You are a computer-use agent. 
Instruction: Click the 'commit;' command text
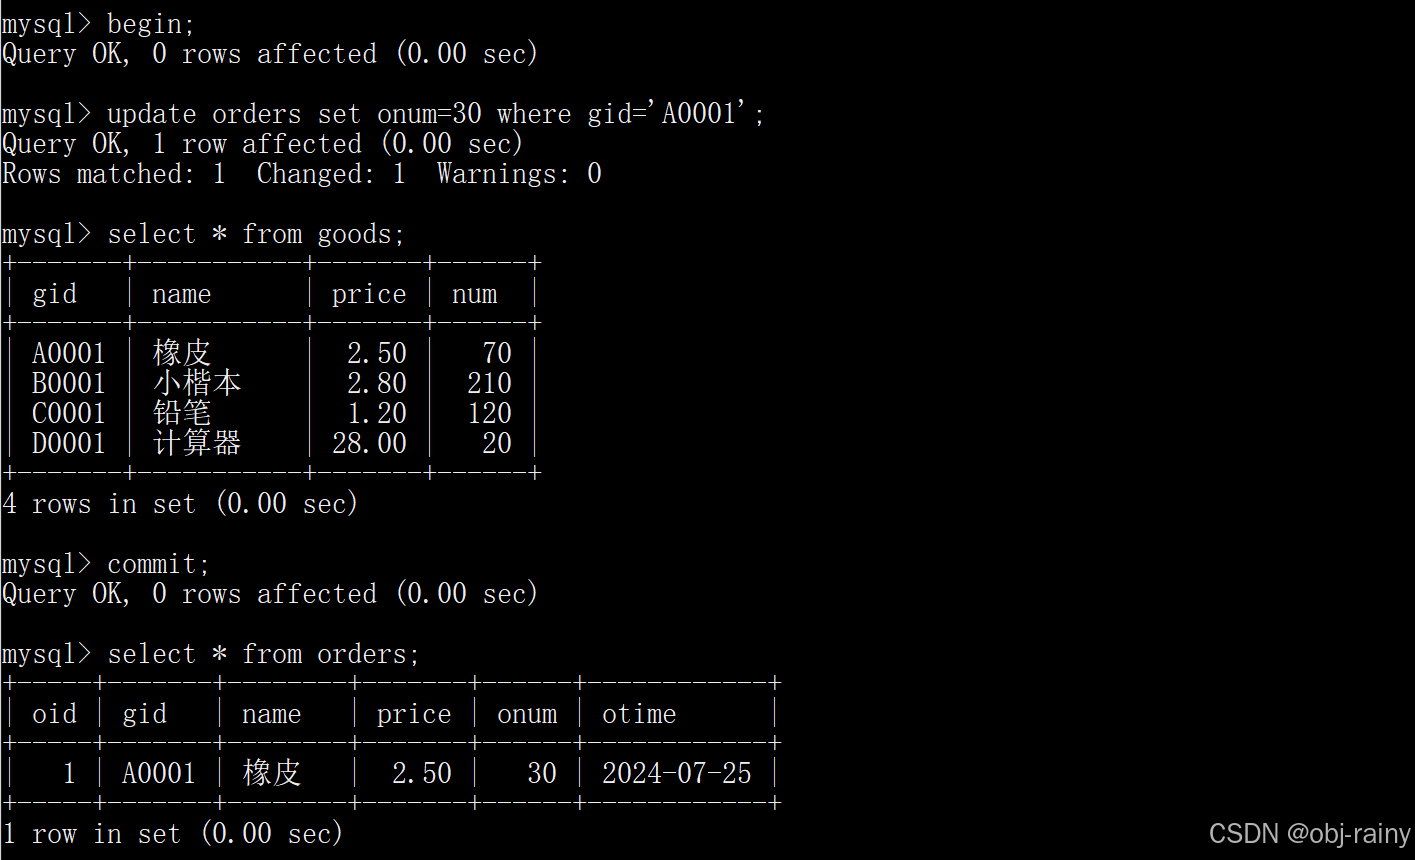click(158, 564)
